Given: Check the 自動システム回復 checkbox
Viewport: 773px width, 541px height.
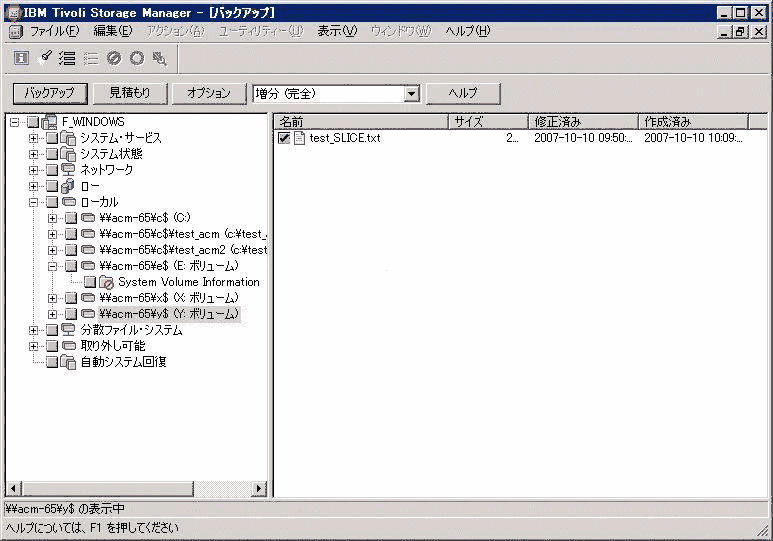Looking at the screenshot, I should click(x=52, y=362).
